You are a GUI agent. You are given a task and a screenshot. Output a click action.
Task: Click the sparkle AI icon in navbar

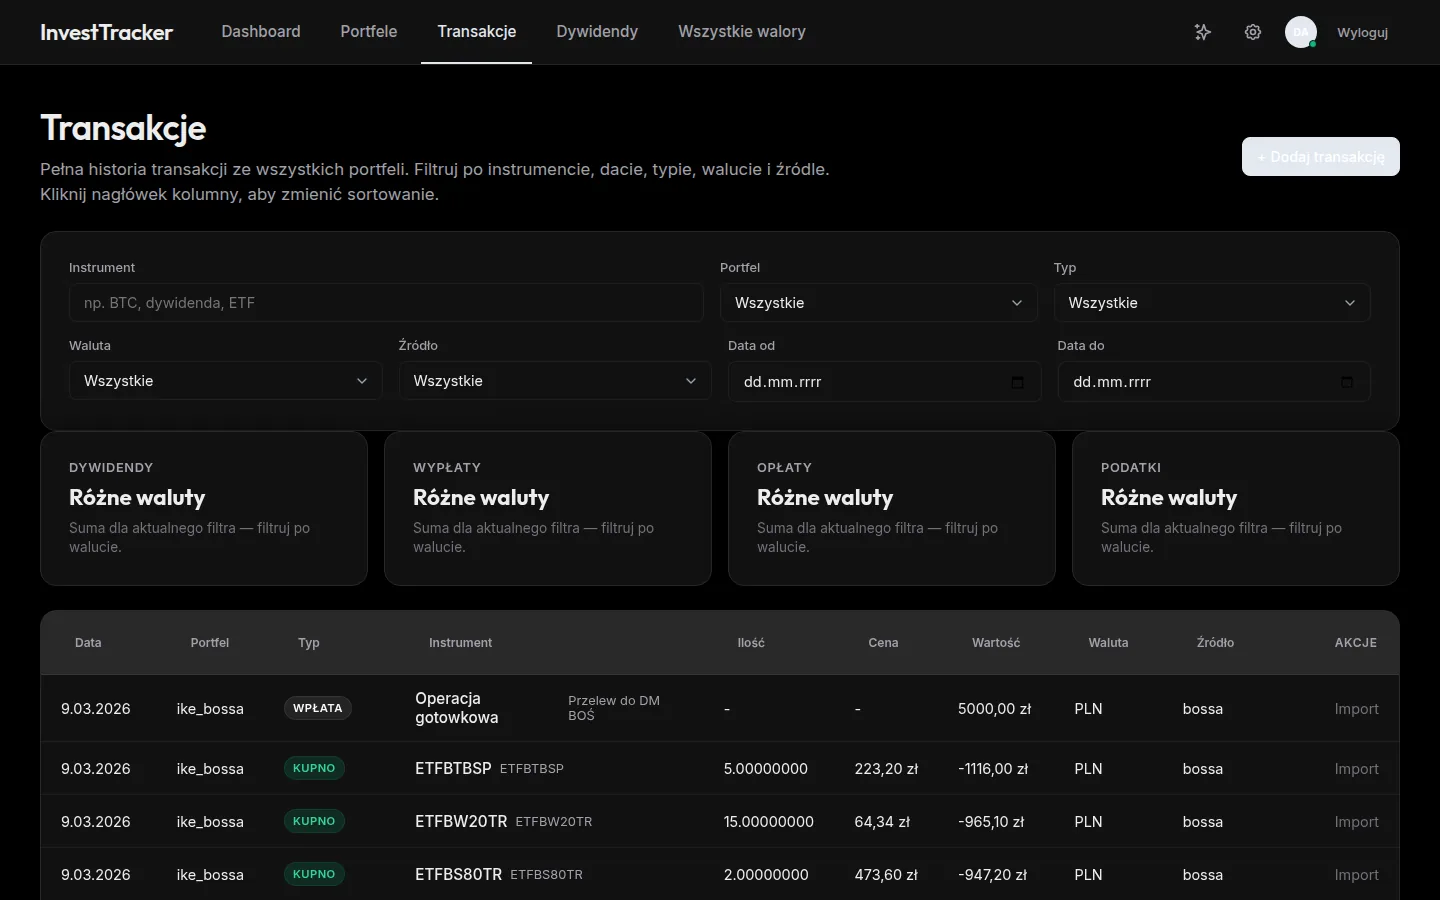point(1203,32)
